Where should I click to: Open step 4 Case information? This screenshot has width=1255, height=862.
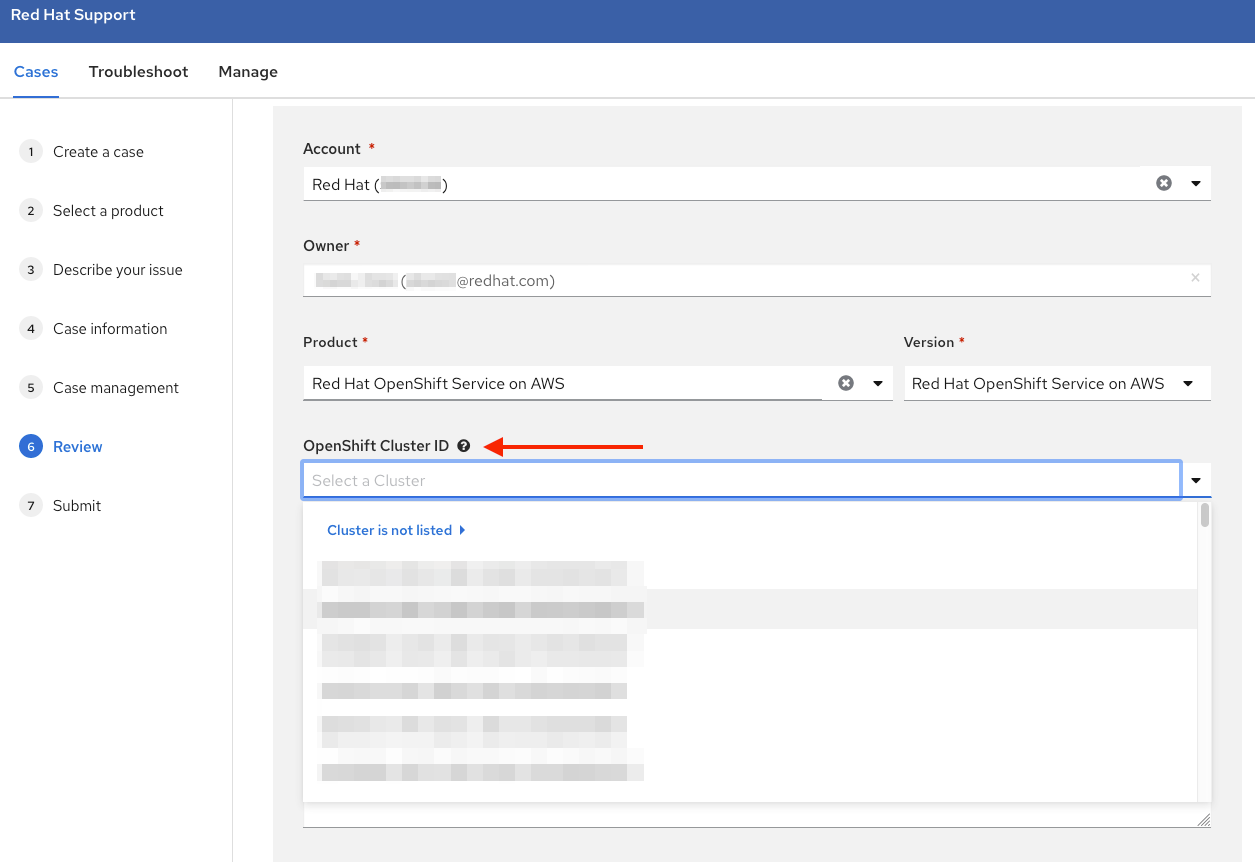click(x=110, y=329)
